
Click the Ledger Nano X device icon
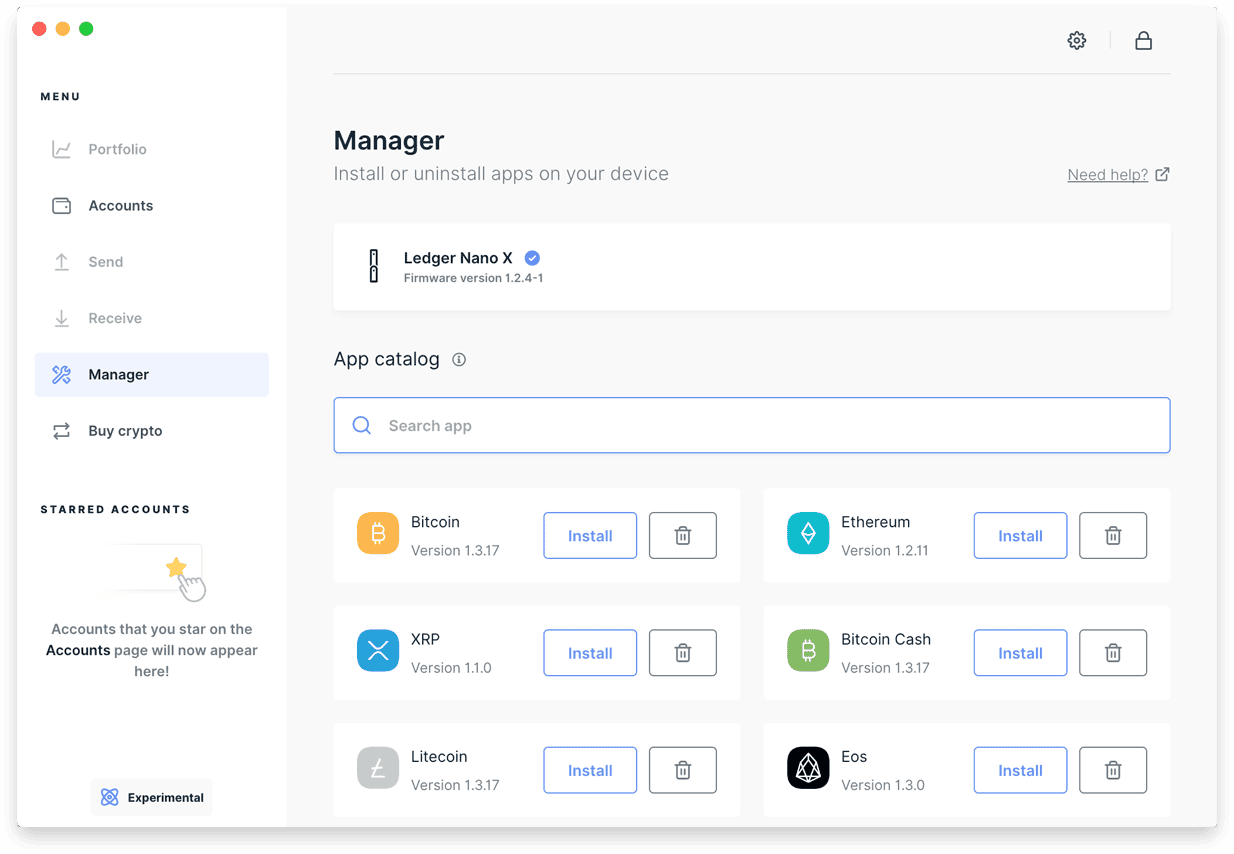point(374,266)
